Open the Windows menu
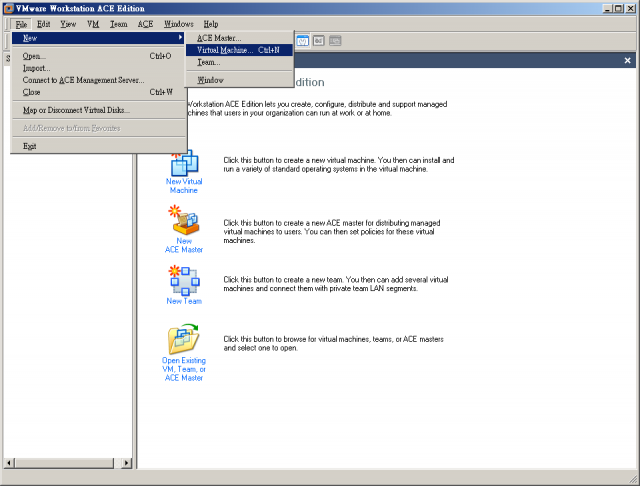Screen dimensions: 640x486 tap(179, 24)
